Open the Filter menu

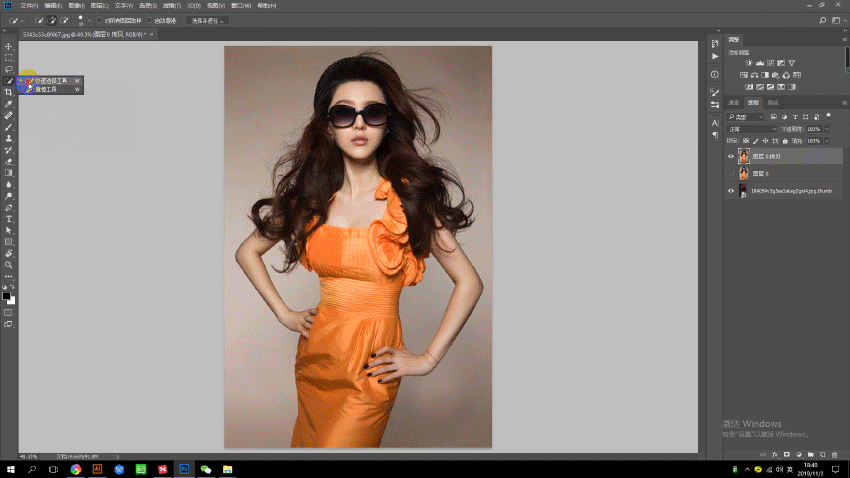coord(171,5)
